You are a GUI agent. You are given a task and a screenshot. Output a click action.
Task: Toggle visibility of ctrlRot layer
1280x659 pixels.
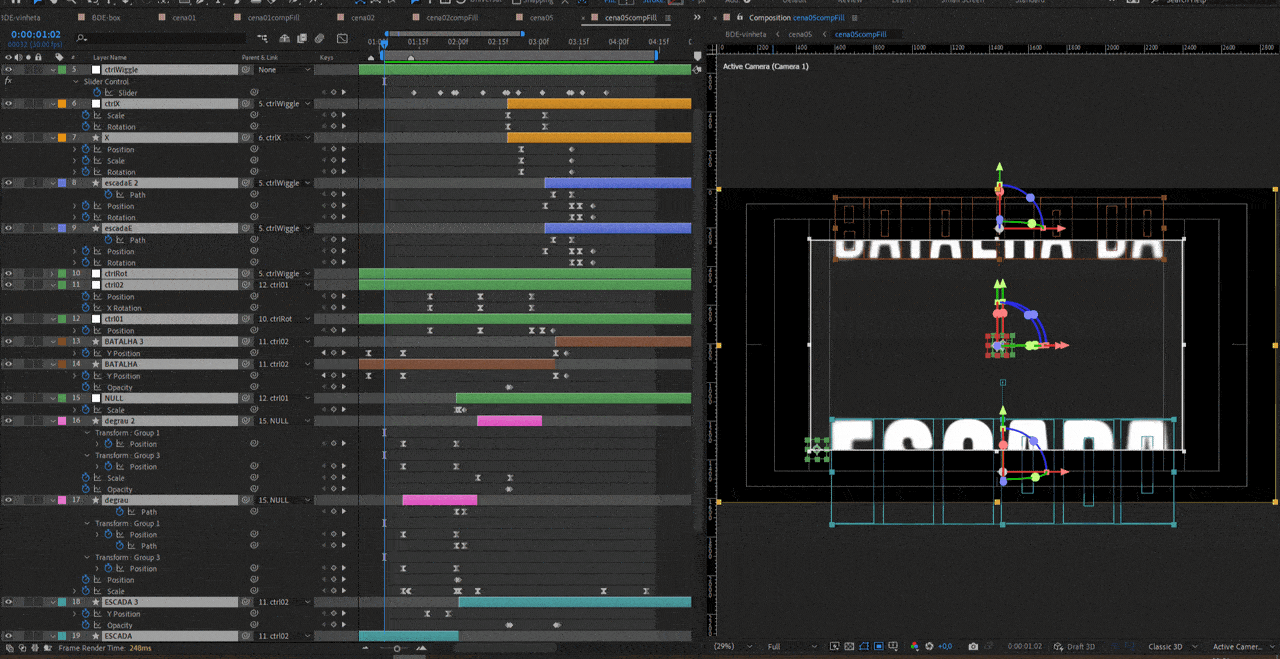coord(8,273)
